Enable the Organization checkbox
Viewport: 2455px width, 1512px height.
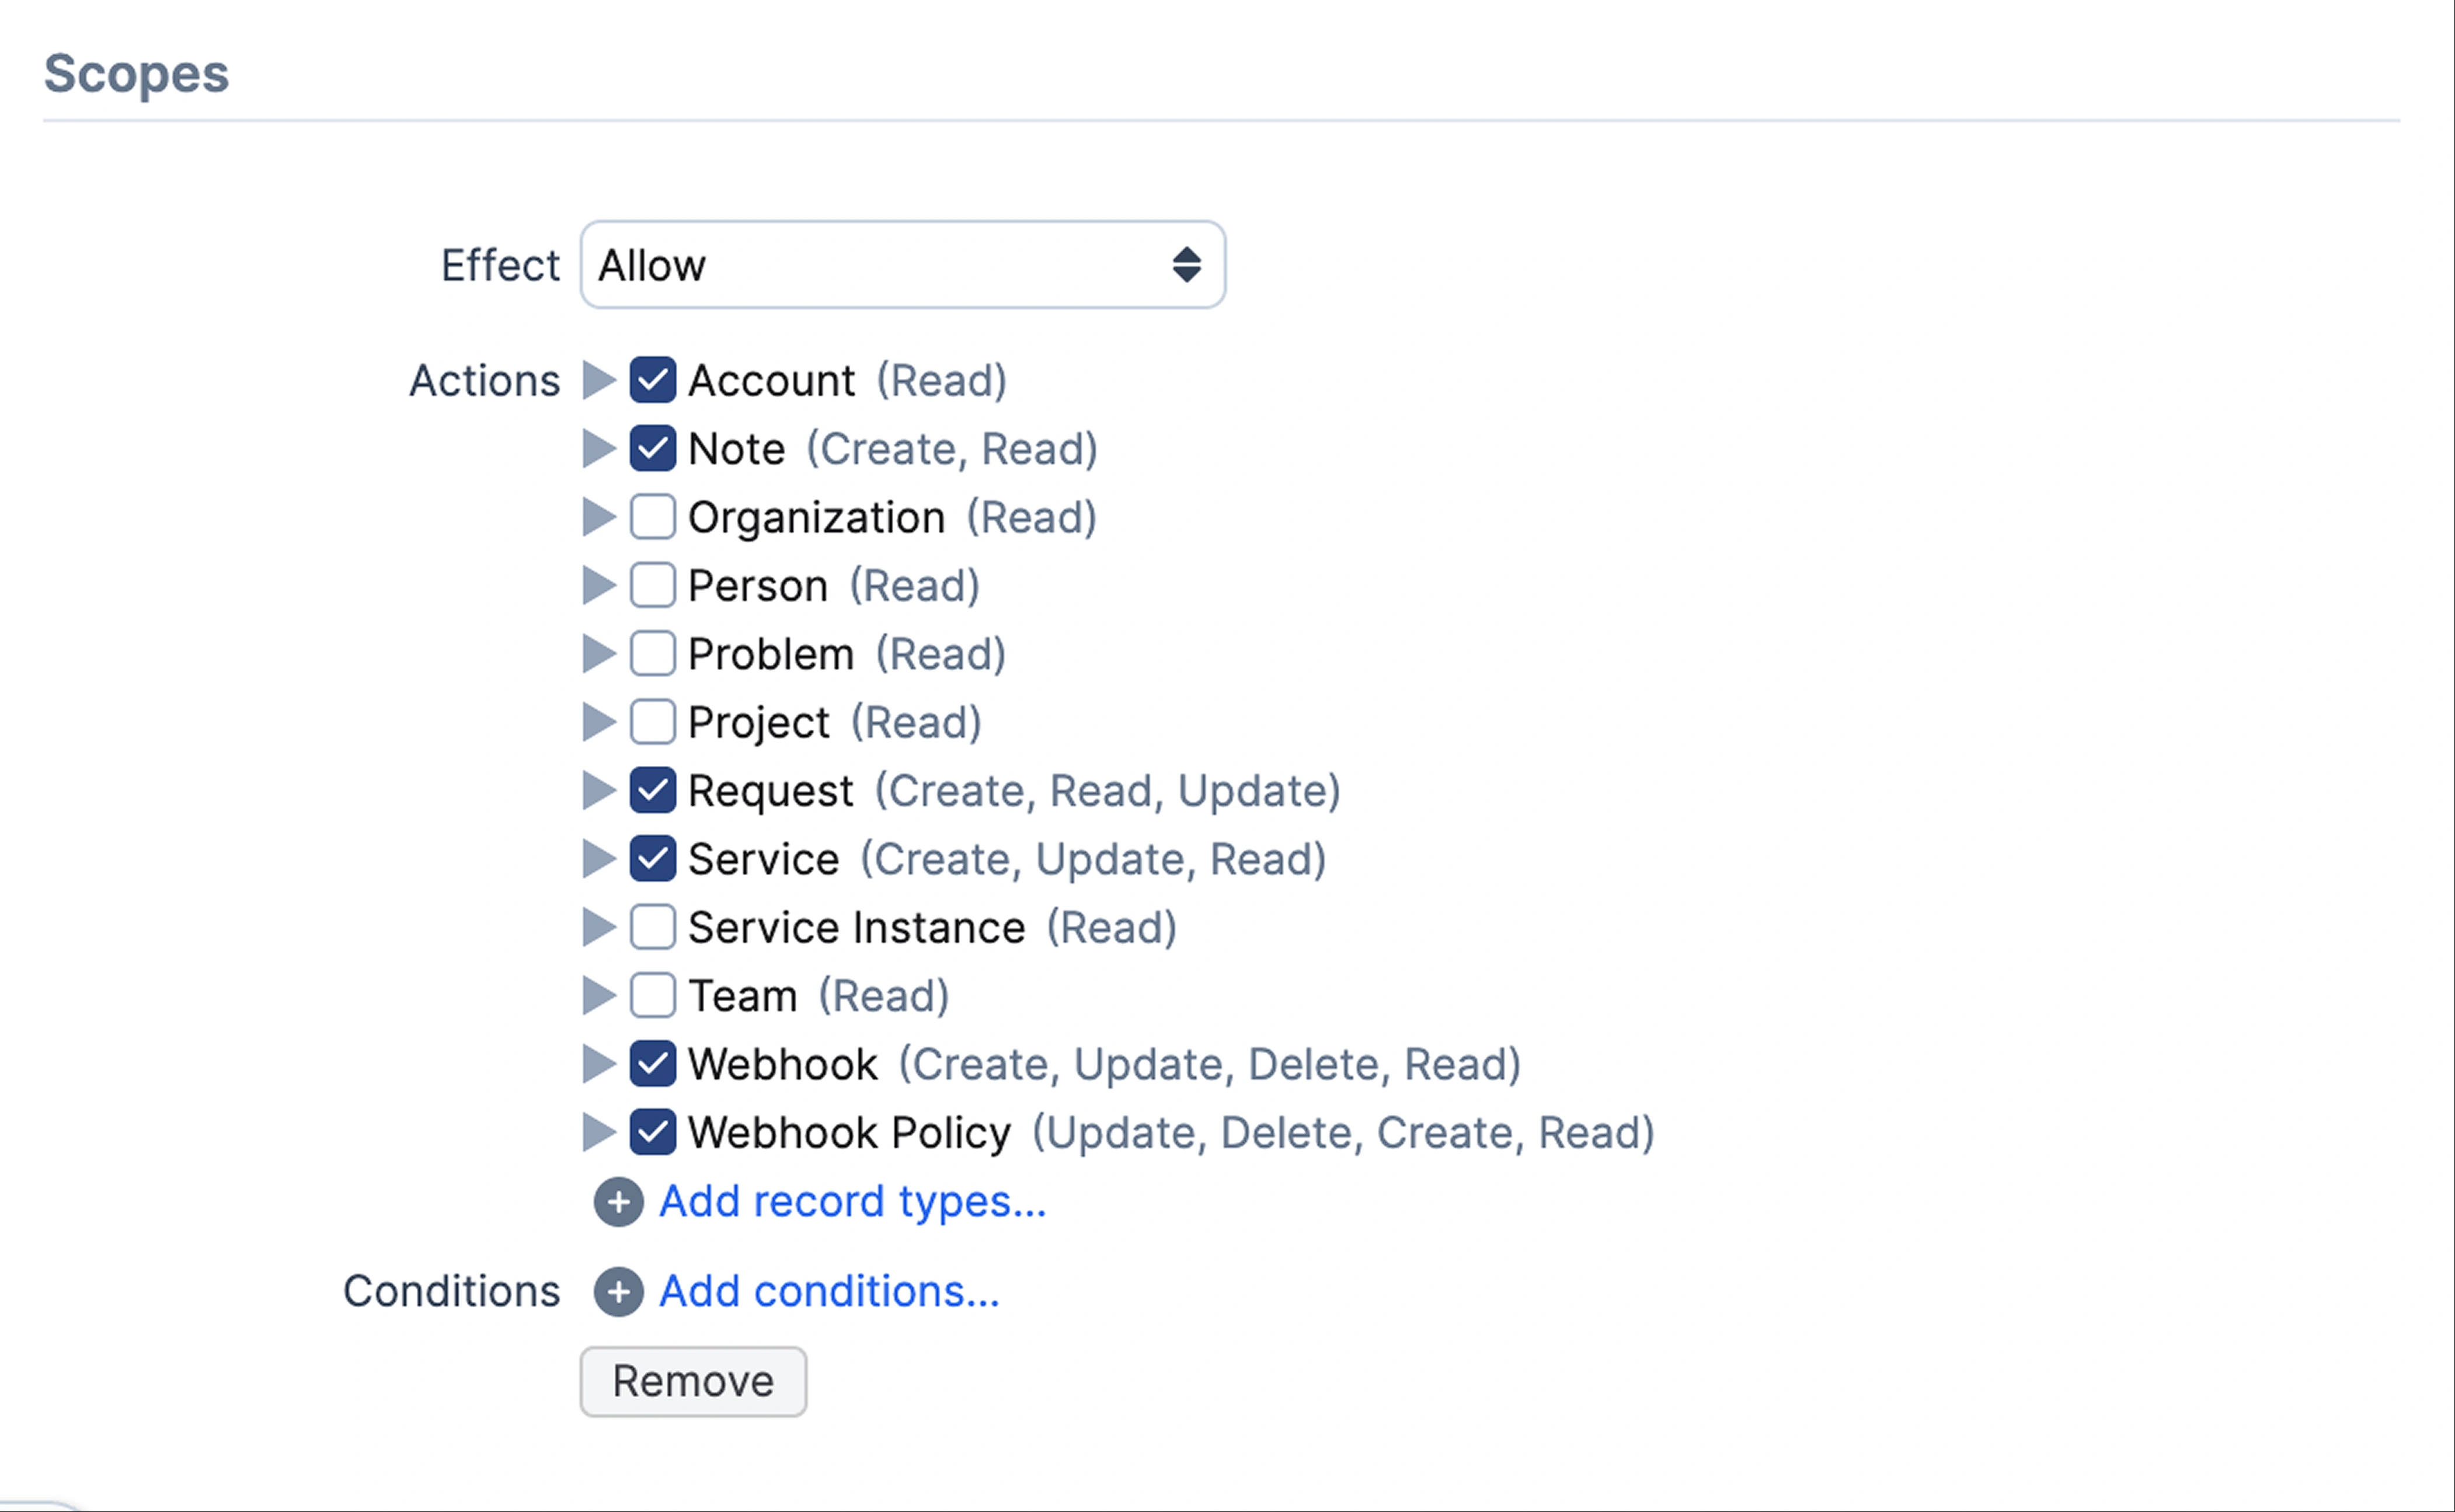[x=652, y=517]
